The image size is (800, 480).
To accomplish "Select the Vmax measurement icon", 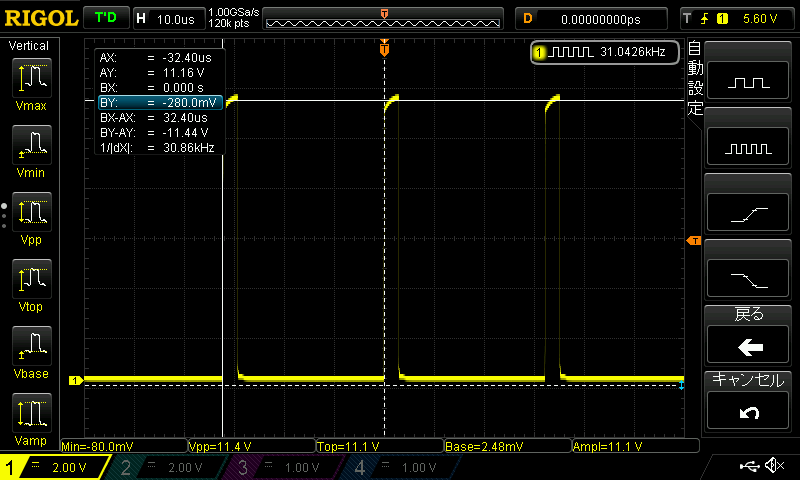I will point(32,78).
